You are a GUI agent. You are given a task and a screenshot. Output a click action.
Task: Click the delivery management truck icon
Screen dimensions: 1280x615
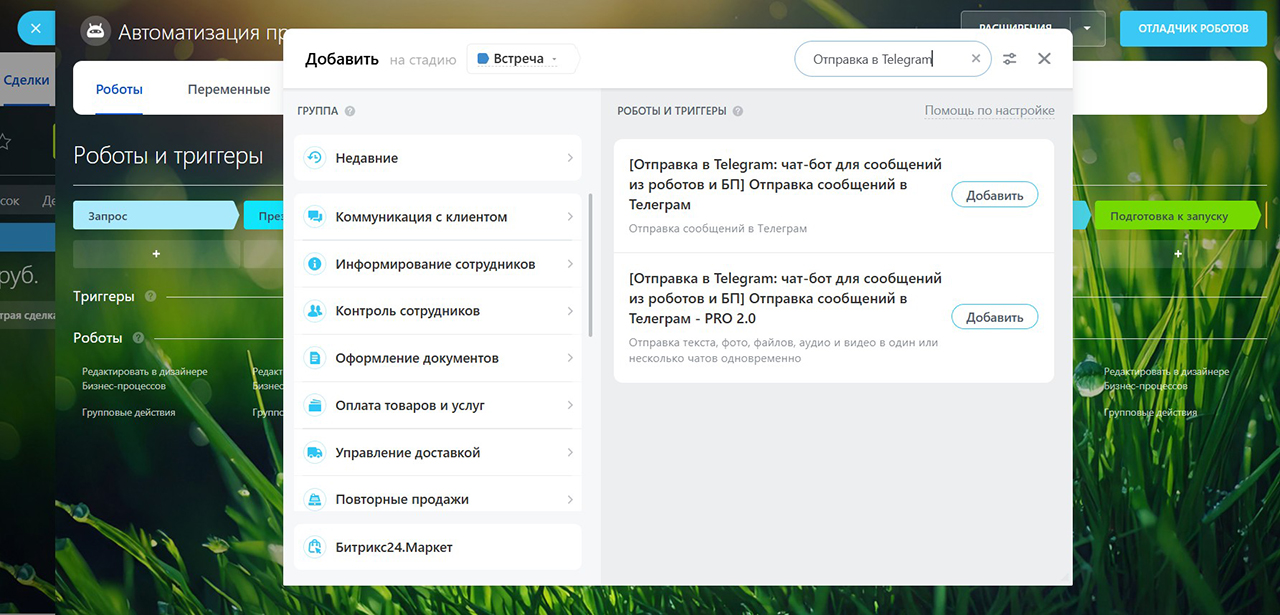tap(315, 453)
